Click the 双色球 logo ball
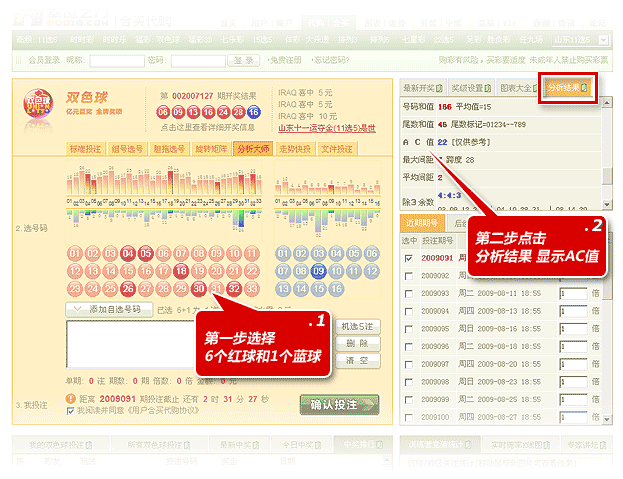Screen dimensions: 623x479 click(38, 104)
